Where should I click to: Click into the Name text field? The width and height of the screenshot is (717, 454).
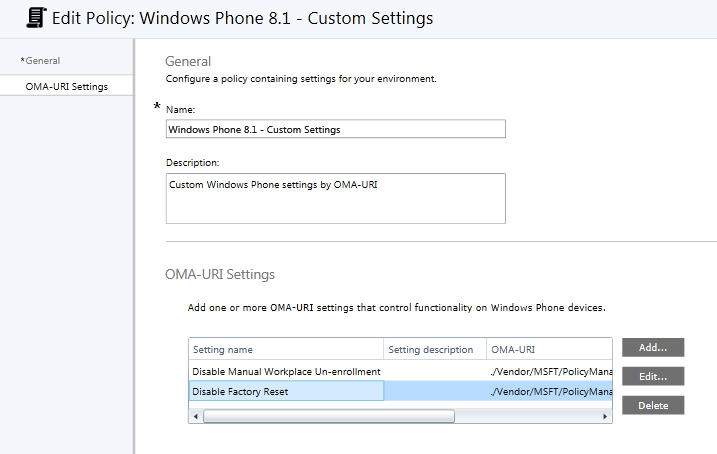335,129
